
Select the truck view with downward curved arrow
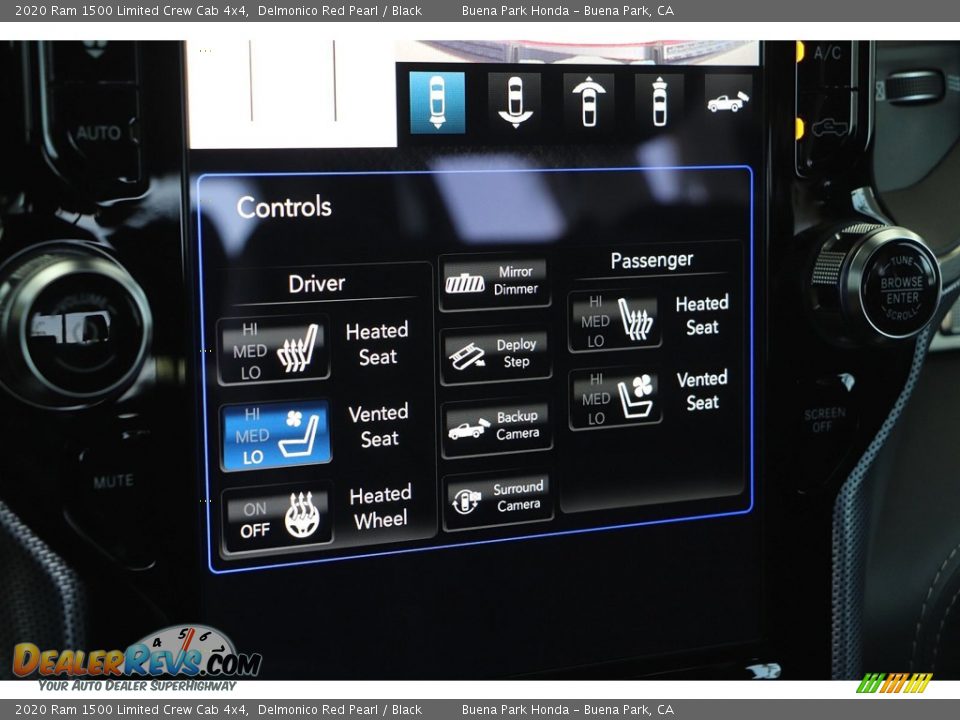(x=514, y=102)
